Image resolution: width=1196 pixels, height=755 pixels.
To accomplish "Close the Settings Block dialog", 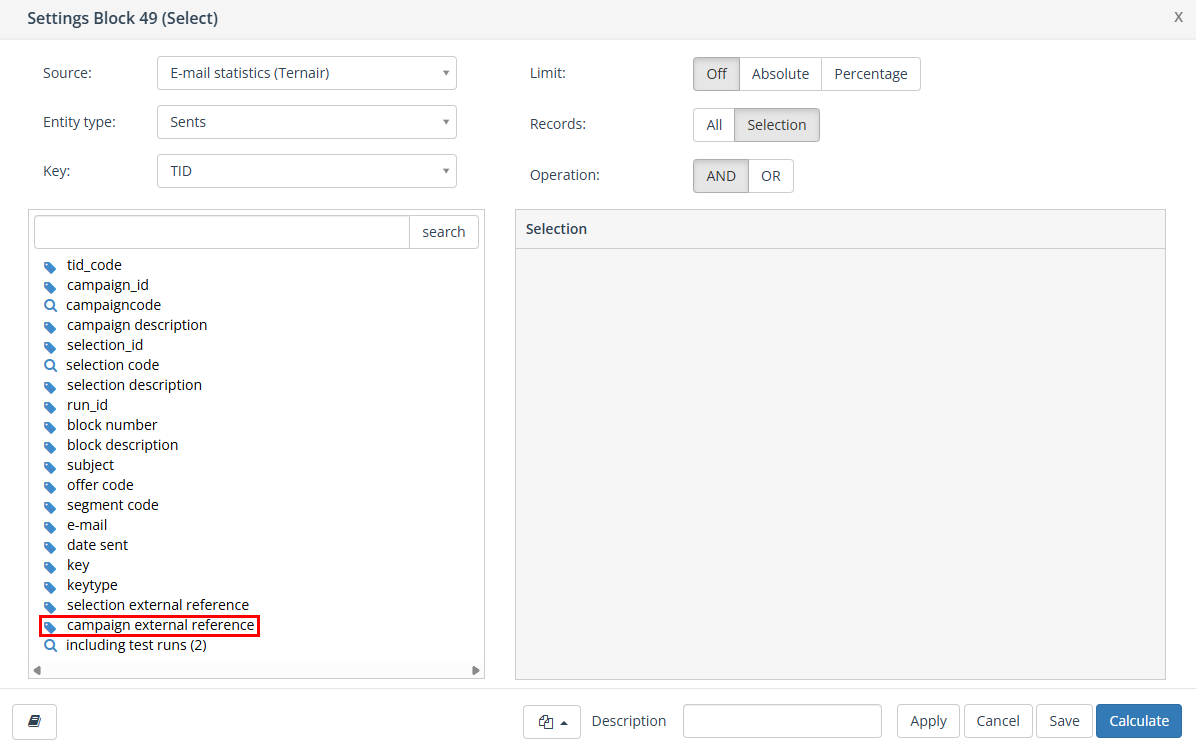I will click(1178, 17).
